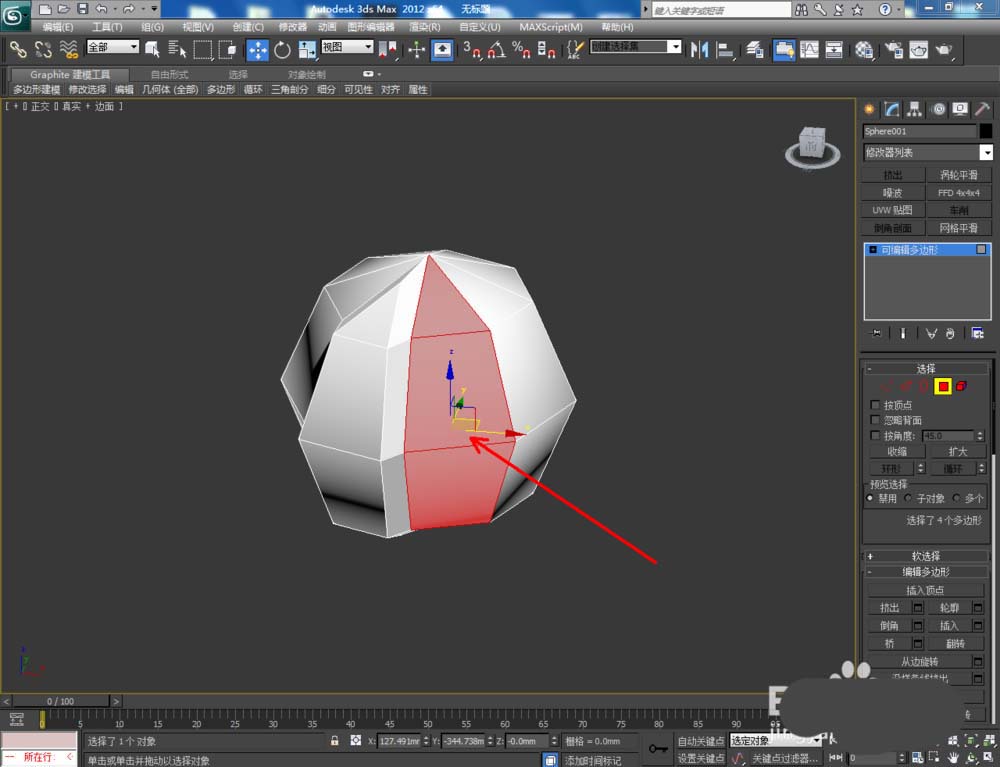Screen dimensions: 1000x767
Task: Click the Pan view hand icon
Action: pos(951,758)
